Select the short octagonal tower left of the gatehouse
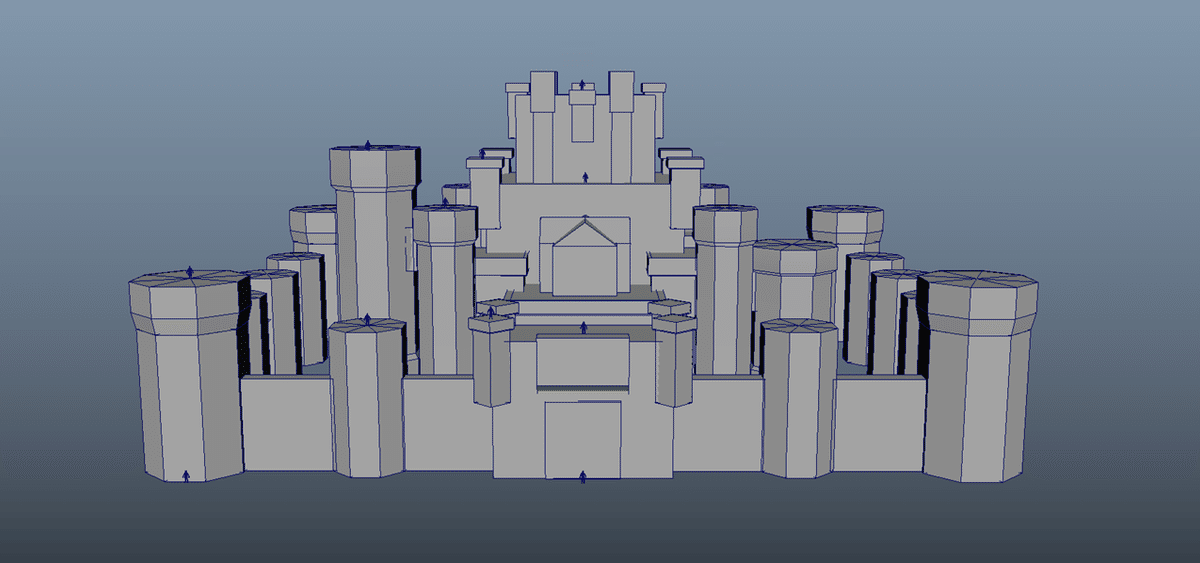 coord(367,397)
